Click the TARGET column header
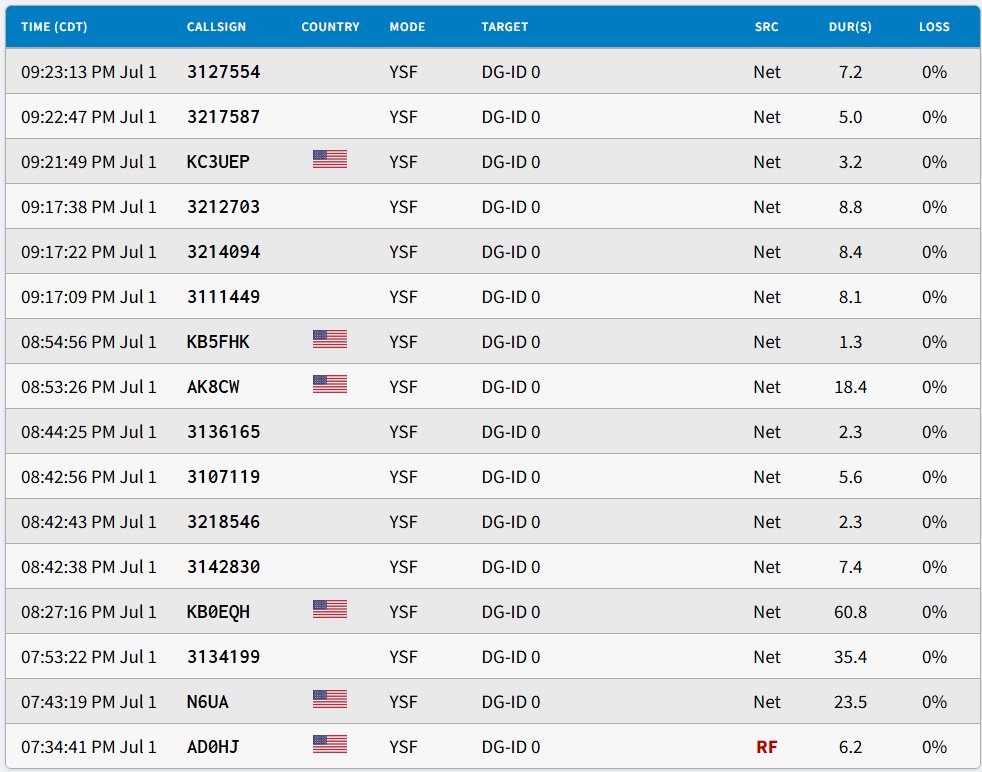This screenshot has width=982, height=772. [505, 27]
